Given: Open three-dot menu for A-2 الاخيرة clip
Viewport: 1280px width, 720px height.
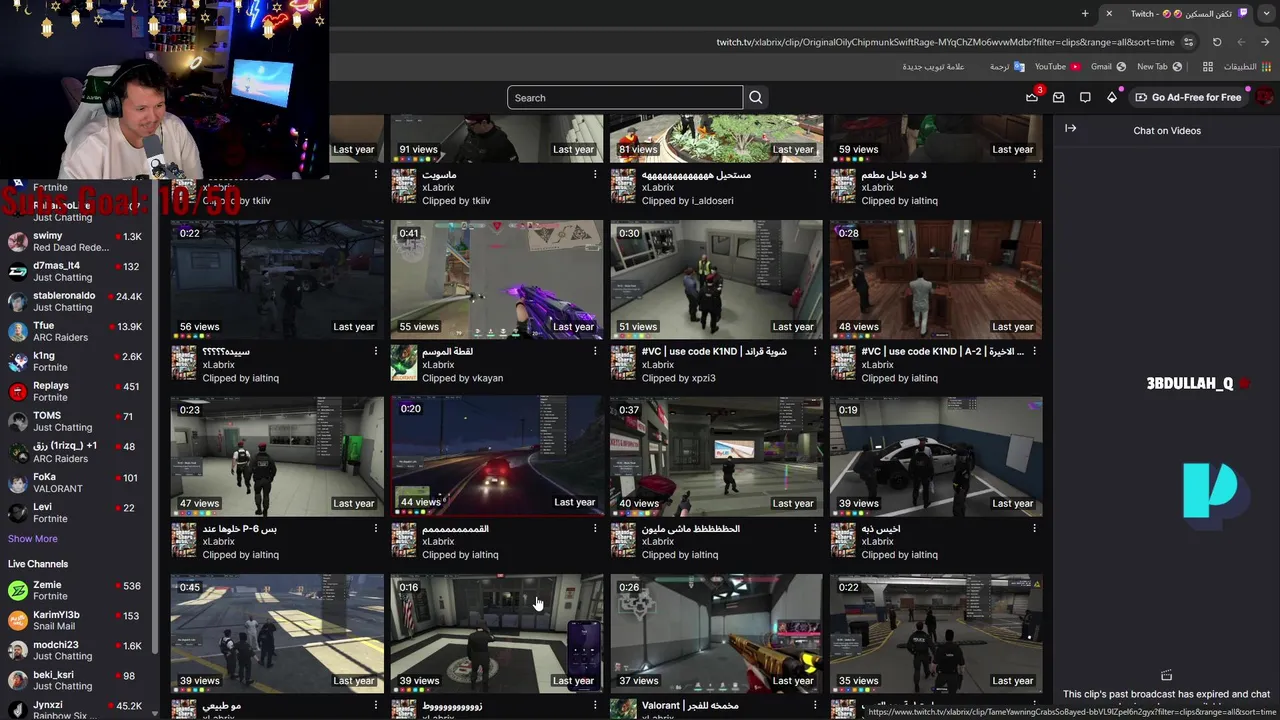Looking at the screenshot, I should click(x=1034, y=351).
